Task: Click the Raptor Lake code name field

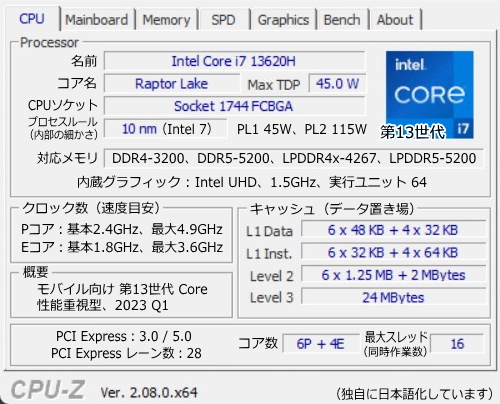Action: pyautogui.click(x=172, y=83)
